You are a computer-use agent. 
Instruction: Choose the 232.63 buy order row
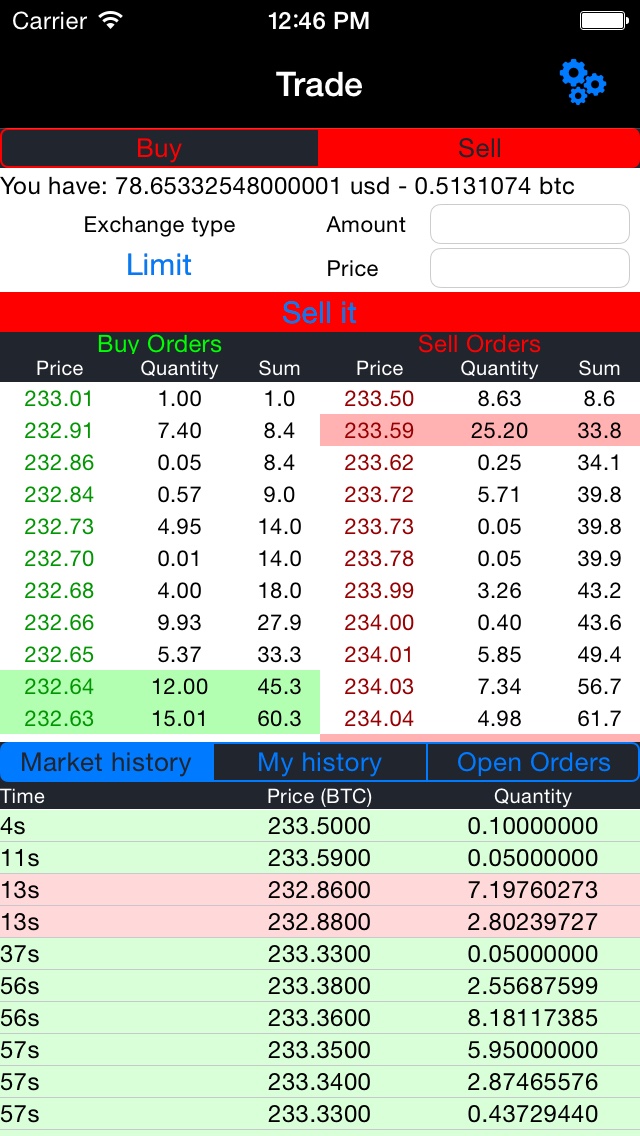pyautogui.click(x=160, y=719)
